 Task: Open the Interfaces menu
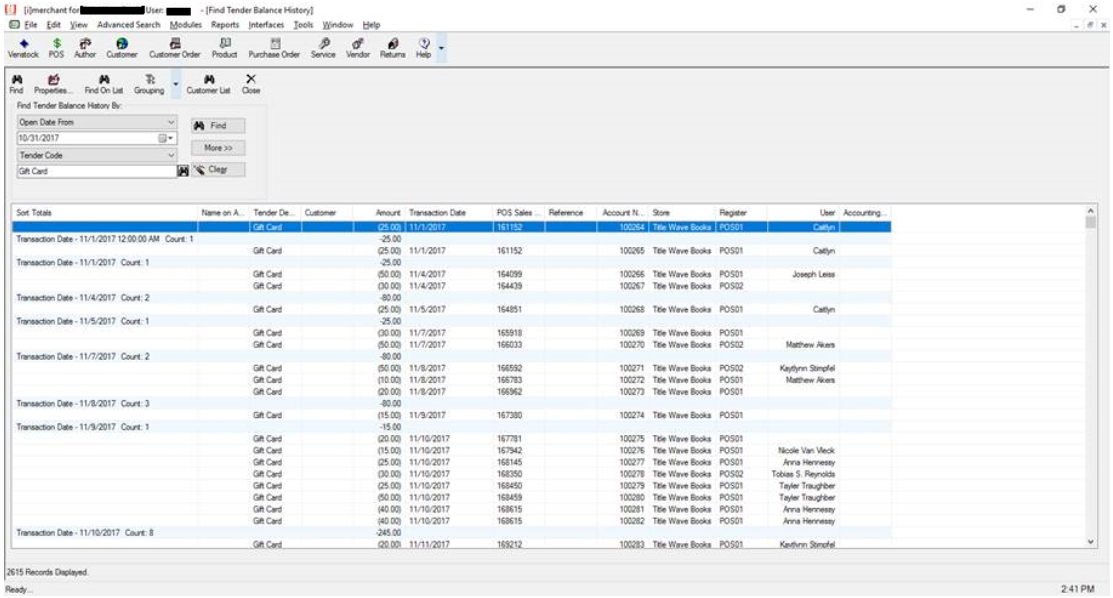[266, 25]
